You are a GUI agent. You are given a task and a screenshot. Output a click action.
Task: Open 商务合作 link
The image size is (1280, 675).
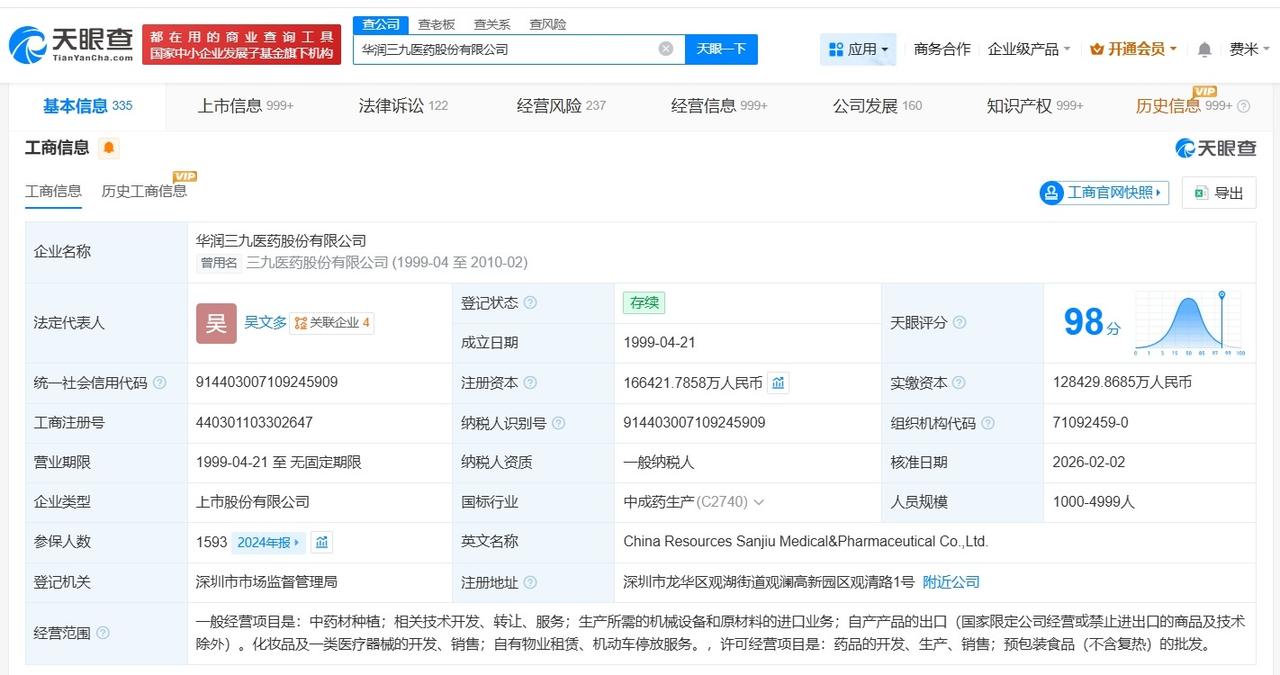[x=942, y=49]
